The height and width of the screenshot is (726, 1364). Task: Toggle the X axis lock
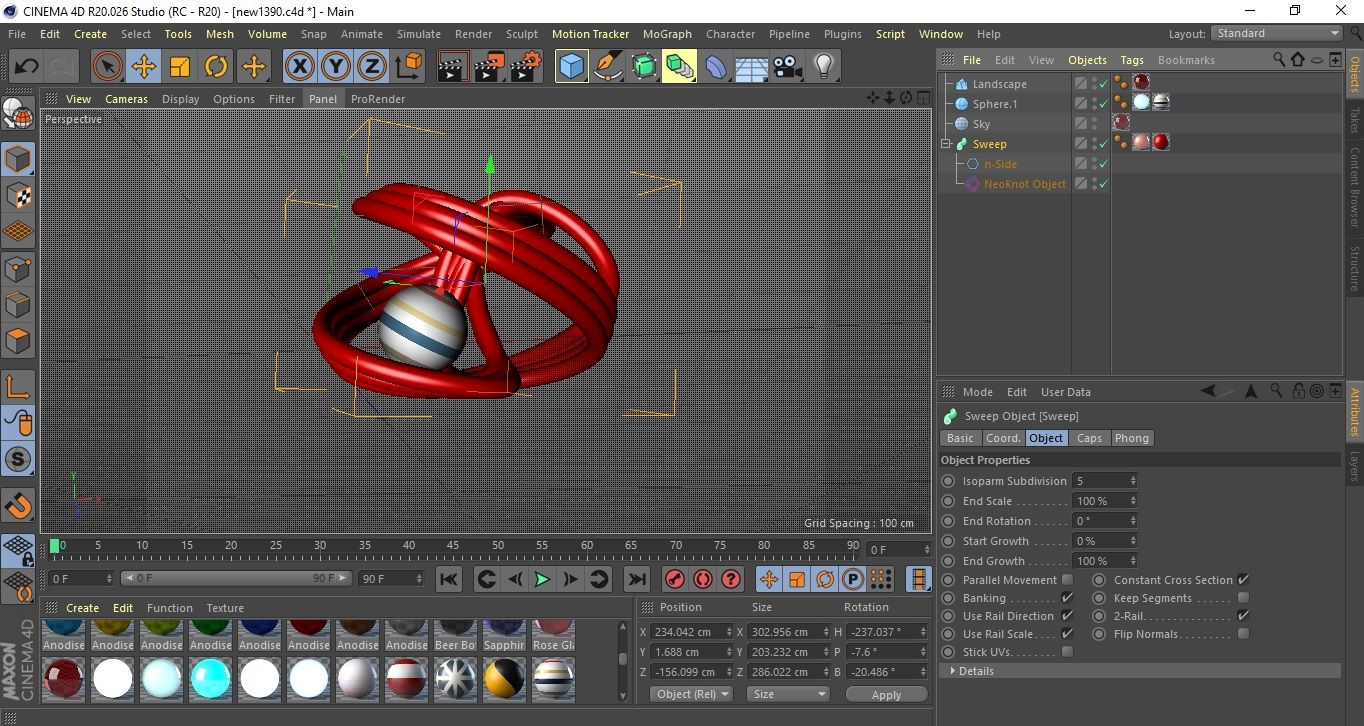pyautogui.click(x=299, y=67)
